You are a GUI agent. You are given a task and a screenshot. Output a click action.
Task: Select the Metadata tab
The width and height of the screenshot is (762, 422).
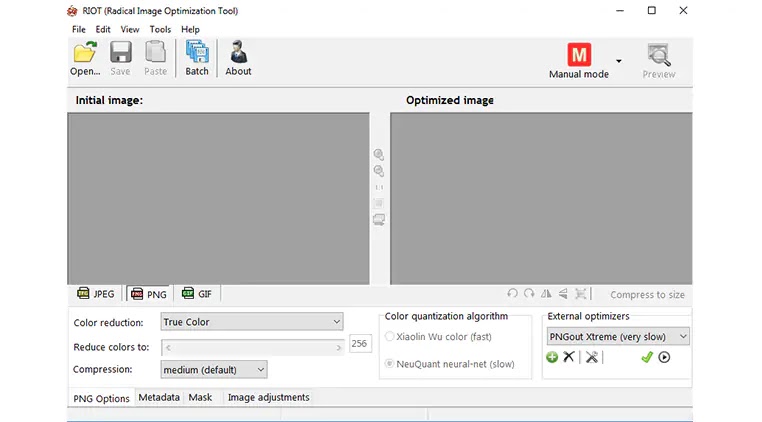(159, 397)
